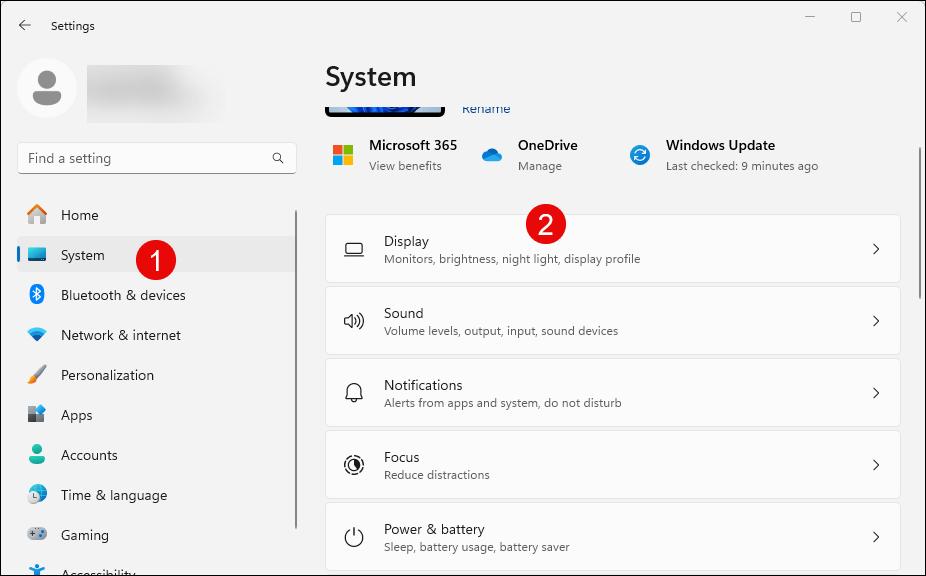Select Home in the sidebar
This screenshot has width=926, height=576.
click(79, 215)
